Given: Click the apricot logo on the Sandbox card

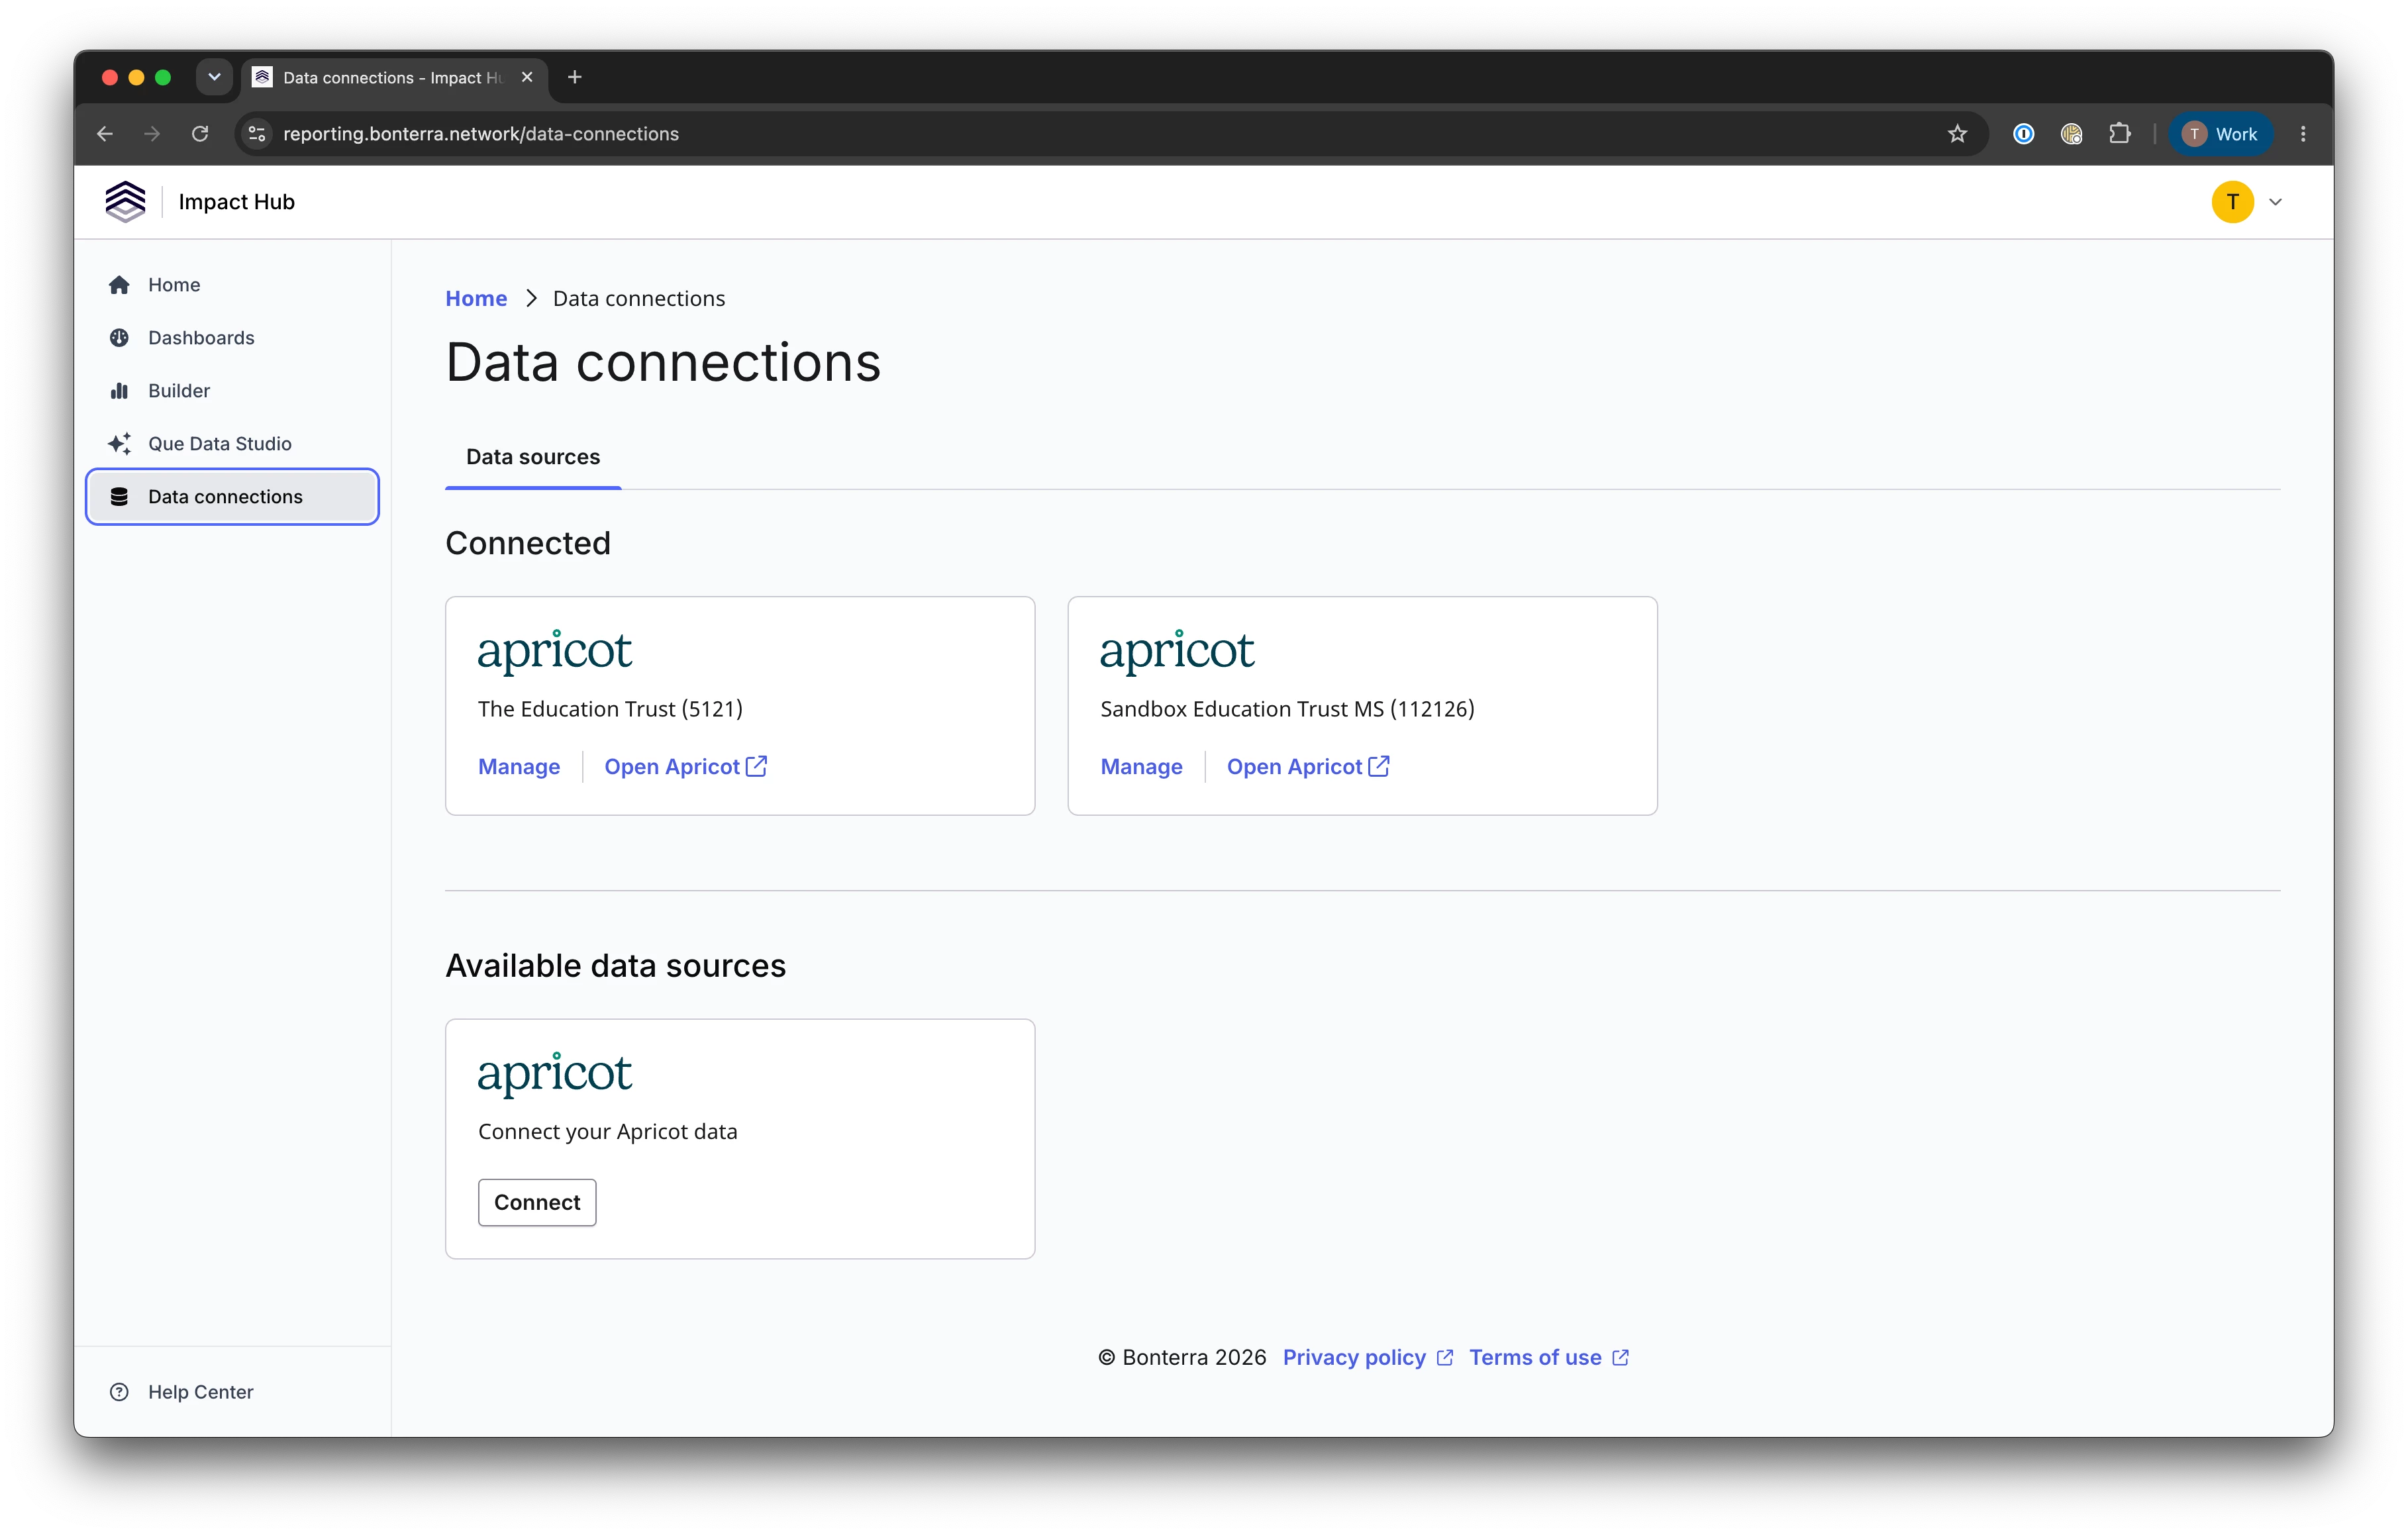Looking at the screenshot, I should coord(1177,652).
